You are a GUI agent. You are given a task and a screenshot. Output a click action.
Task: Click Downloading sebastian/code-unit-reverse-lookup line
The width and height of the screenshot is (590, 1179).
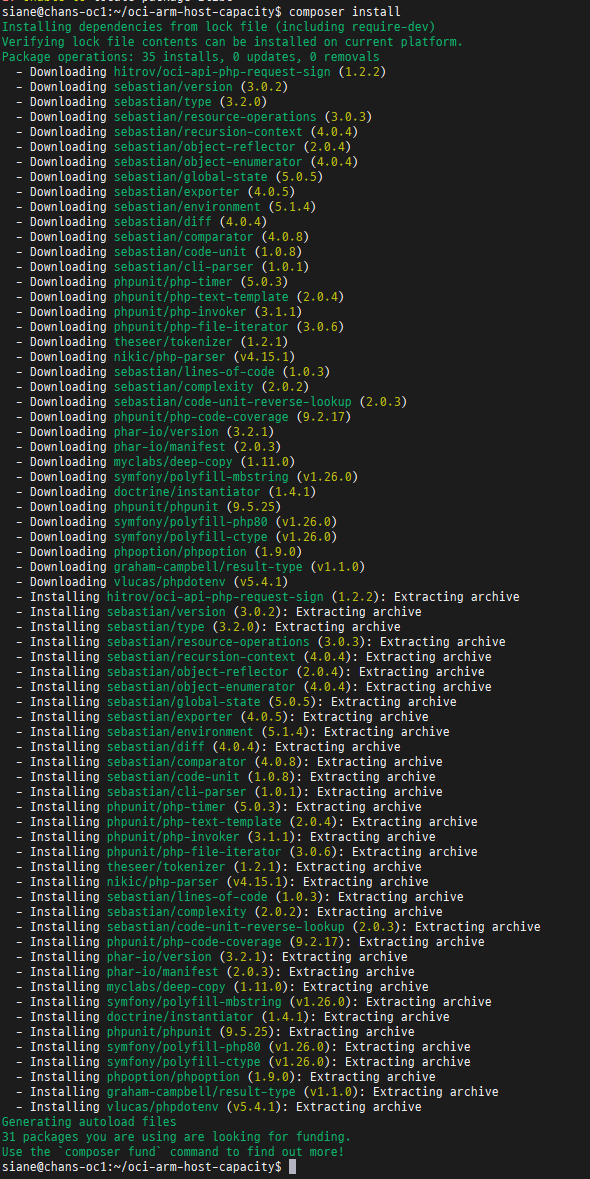click(211, 402)
